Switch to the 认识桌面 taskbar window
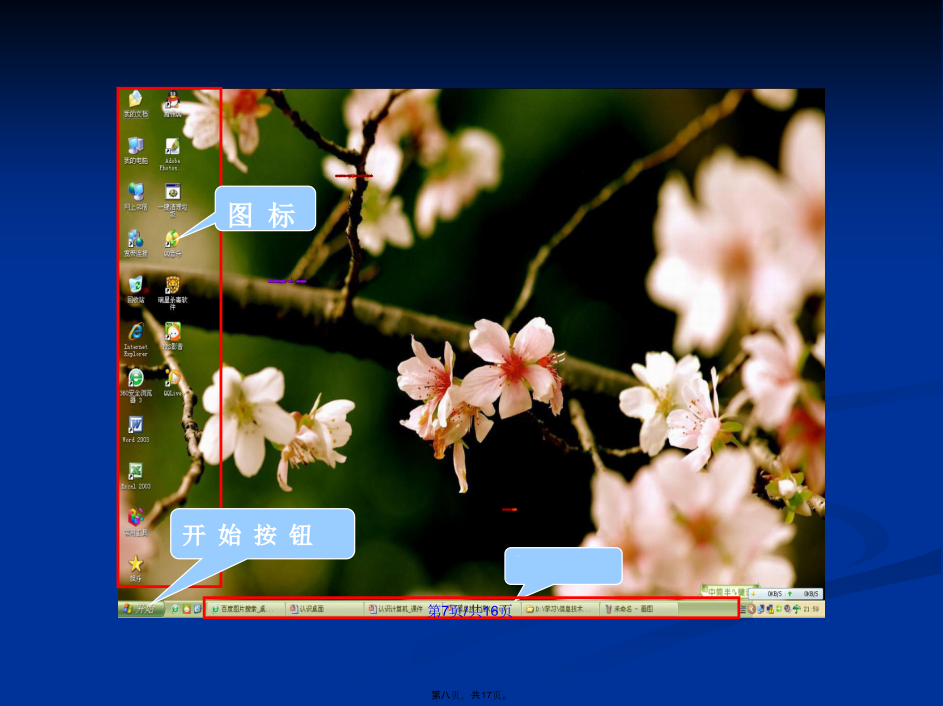The height and width of the screenshot is (706, 943). point(325,609)
